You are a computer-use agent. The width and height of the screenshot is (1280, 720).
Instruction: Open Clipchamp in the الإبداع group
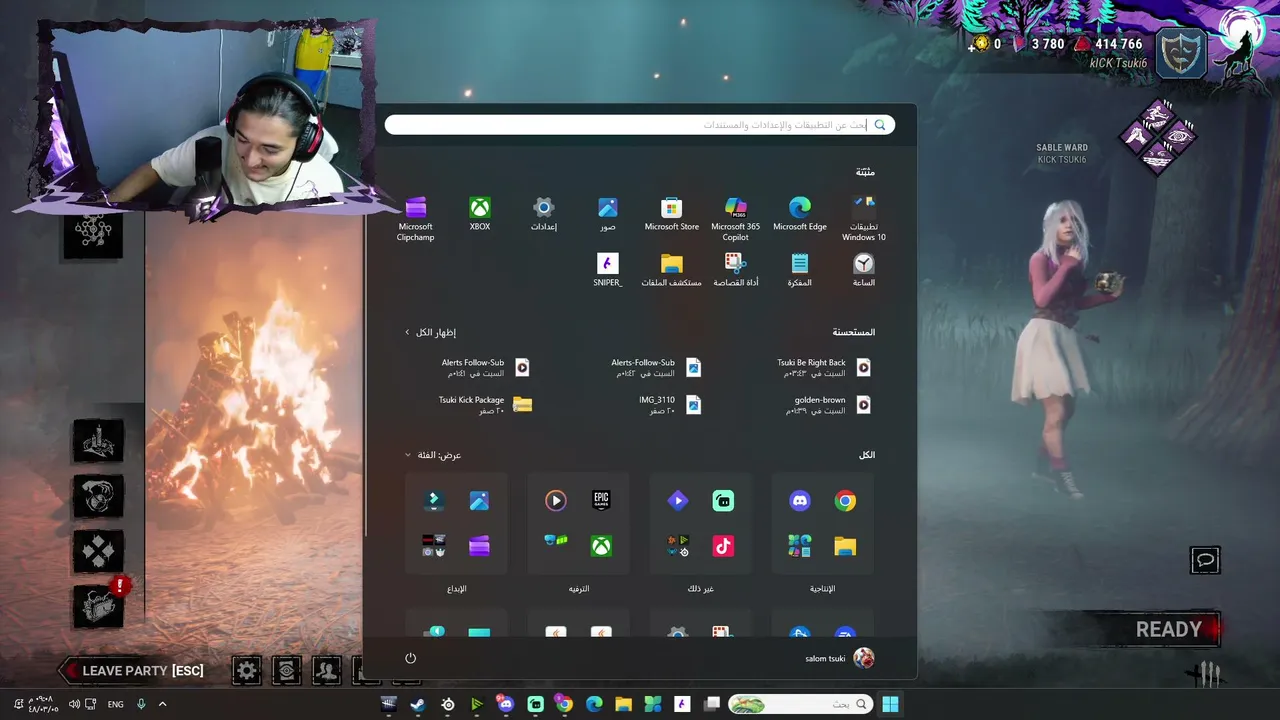pos(479,546)
